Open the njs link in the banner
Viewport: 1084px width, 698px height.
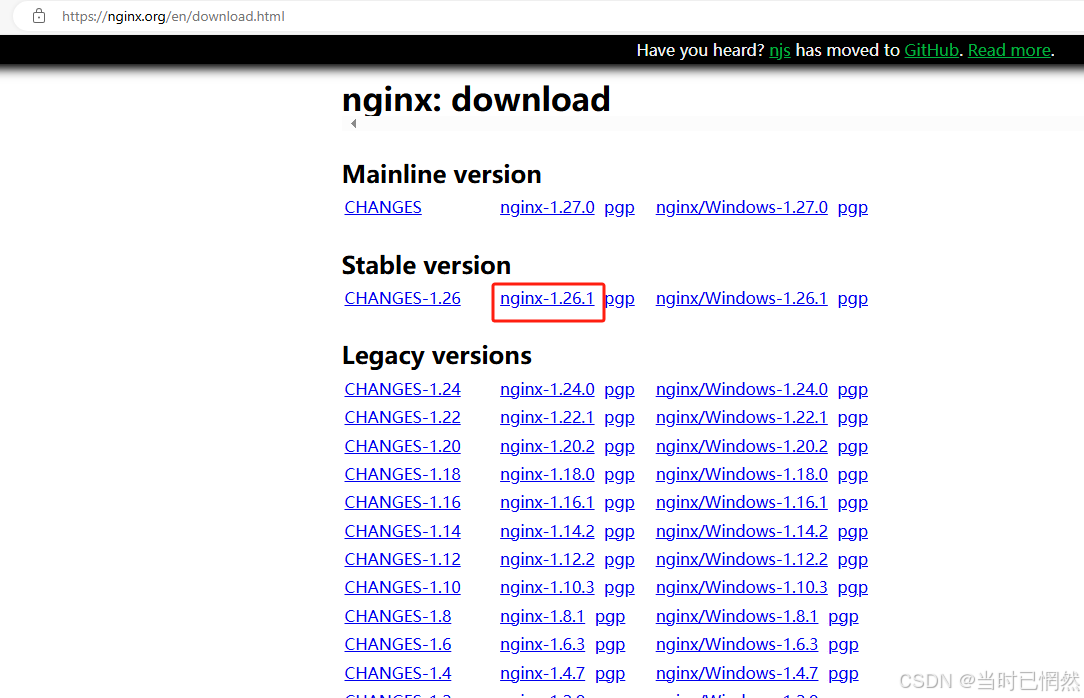779,50
